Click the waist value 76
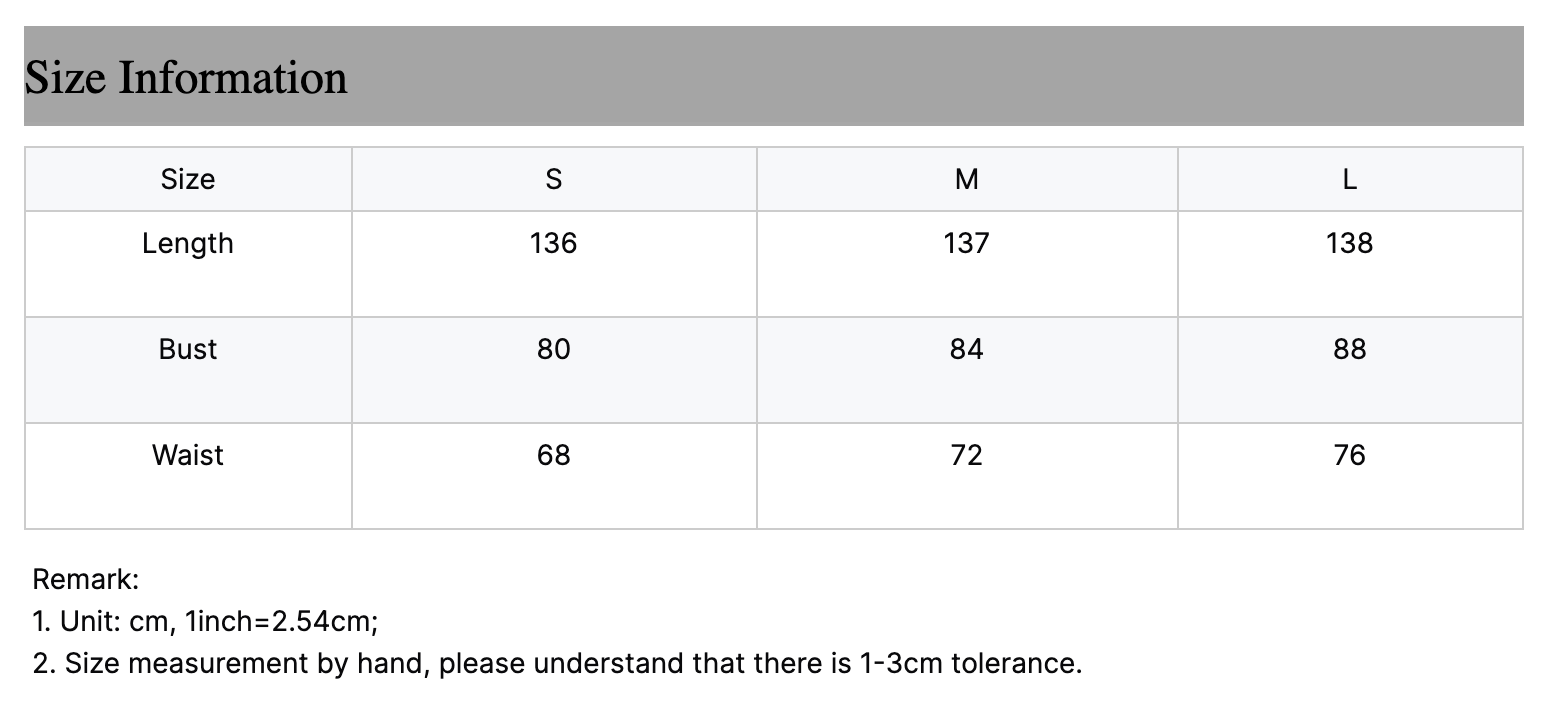Screen dimensions: 1556x704 [1350, 455]
